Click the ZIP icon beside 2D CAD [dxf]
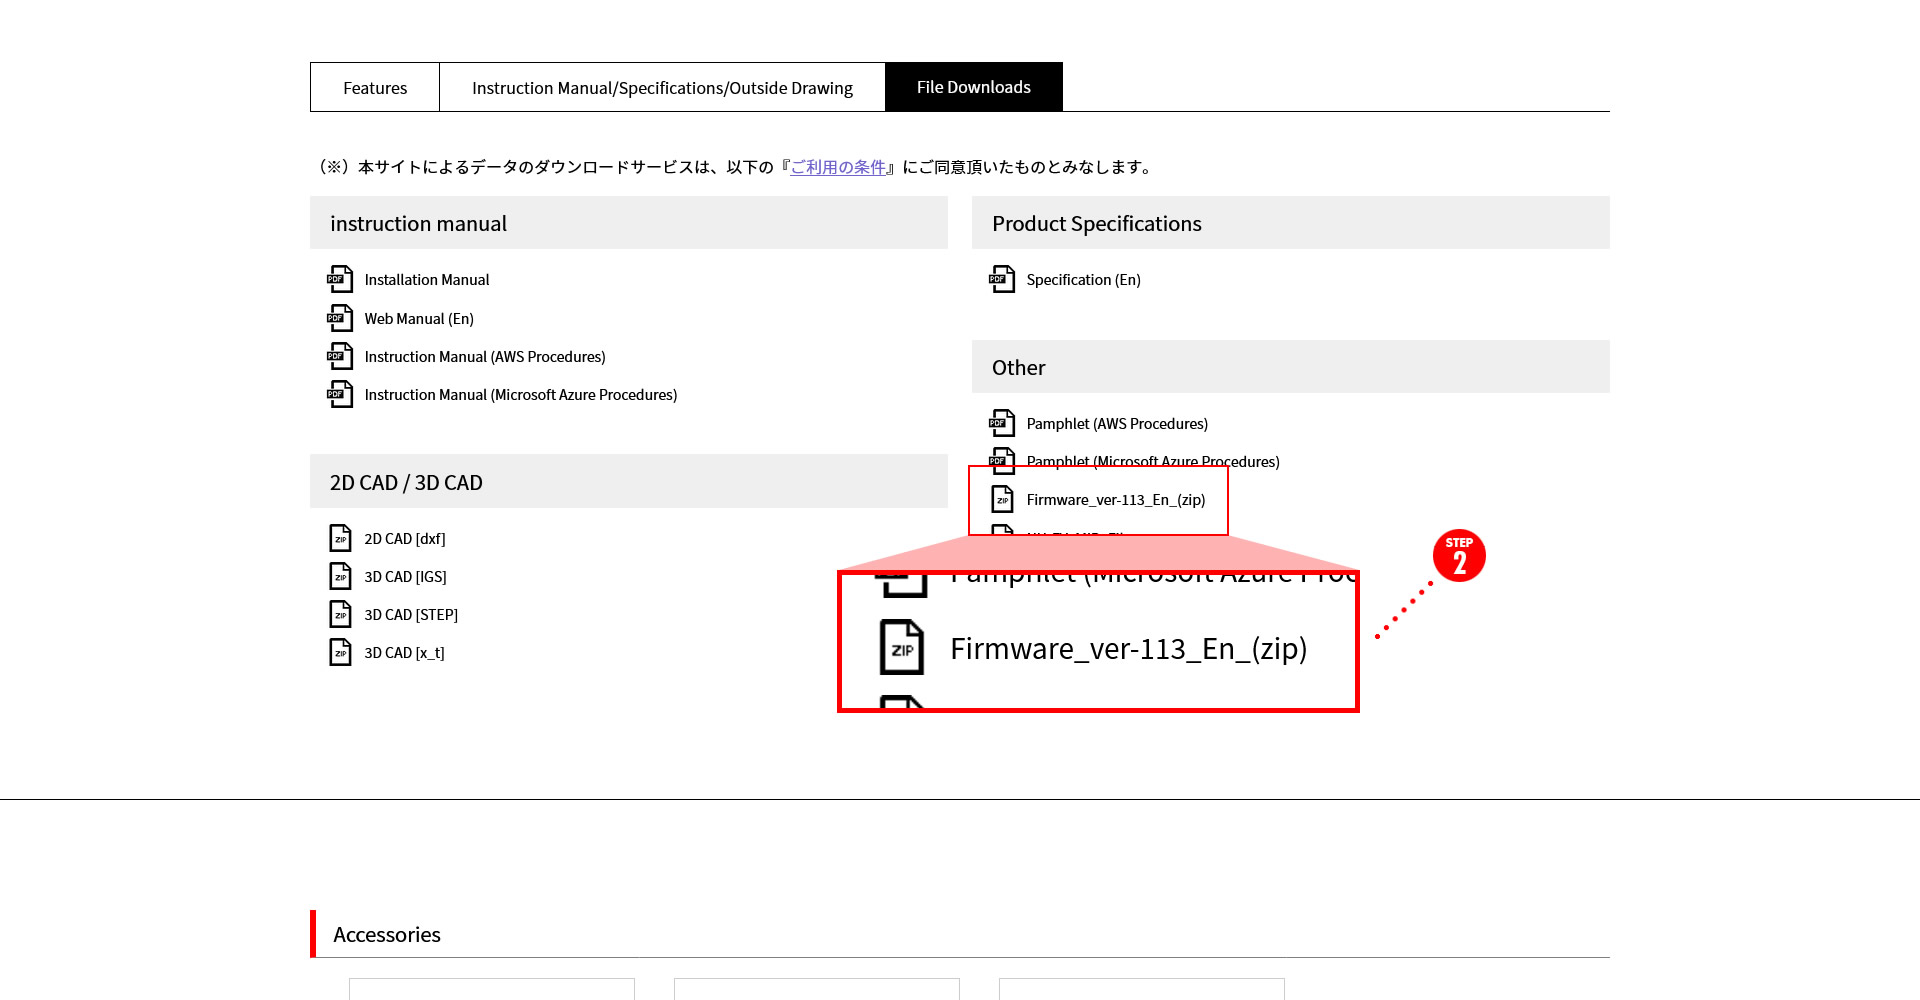This screenshot has height=1000, width=1920. pos(340,538)
